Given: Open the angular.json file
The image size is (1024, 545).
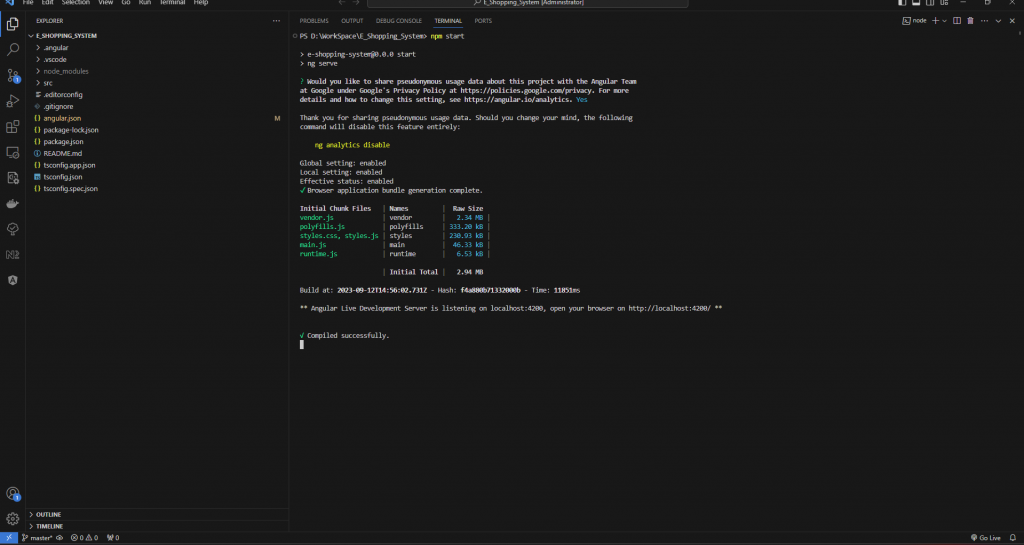Looking at the screenshot, I should (x=157, y=118).
